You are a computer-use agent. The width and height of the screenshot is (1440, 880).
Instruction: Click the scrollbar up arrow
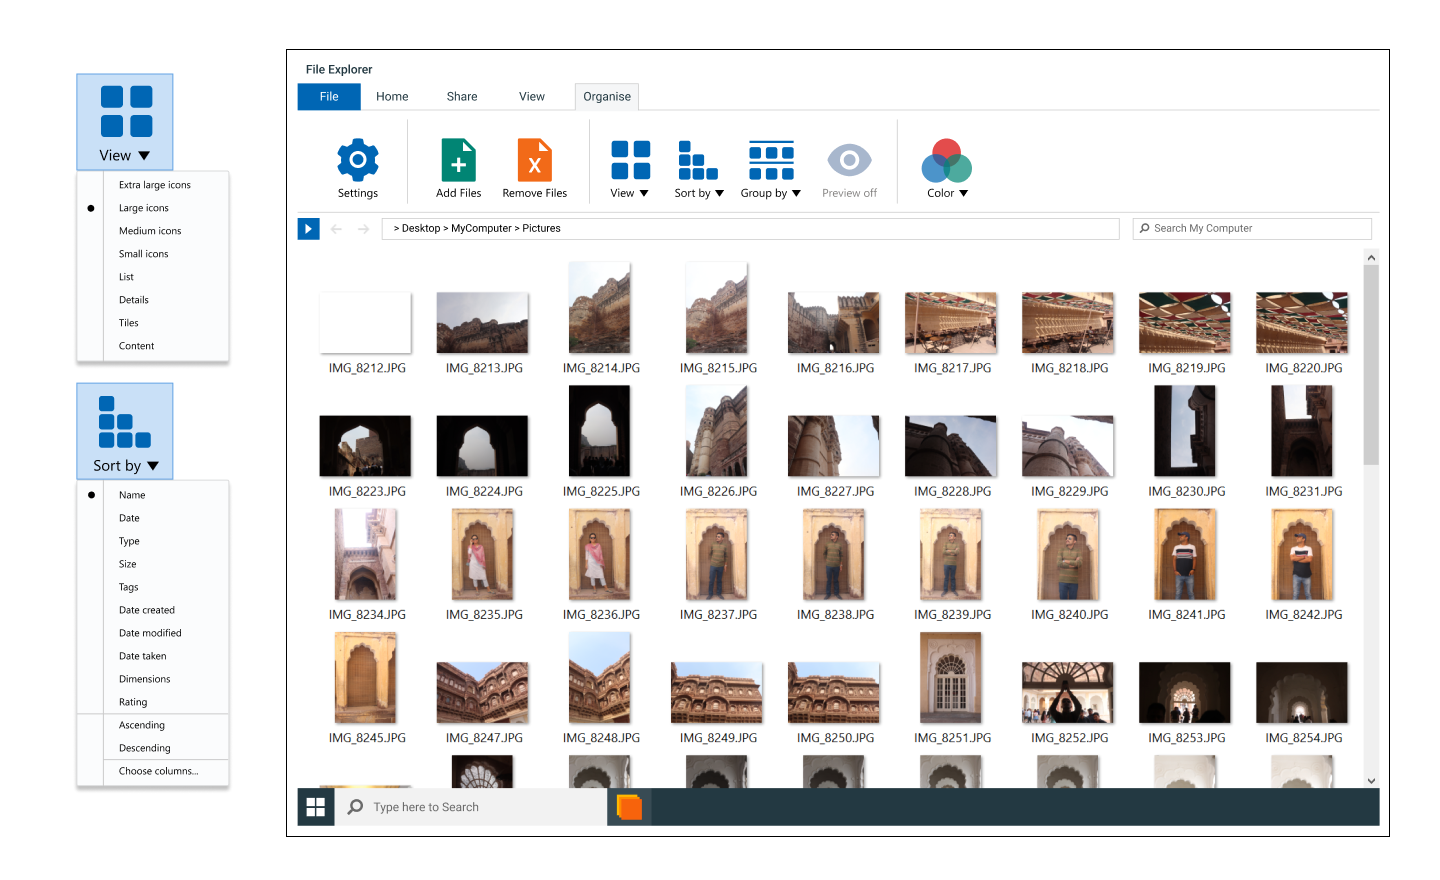coord(1371,257)
